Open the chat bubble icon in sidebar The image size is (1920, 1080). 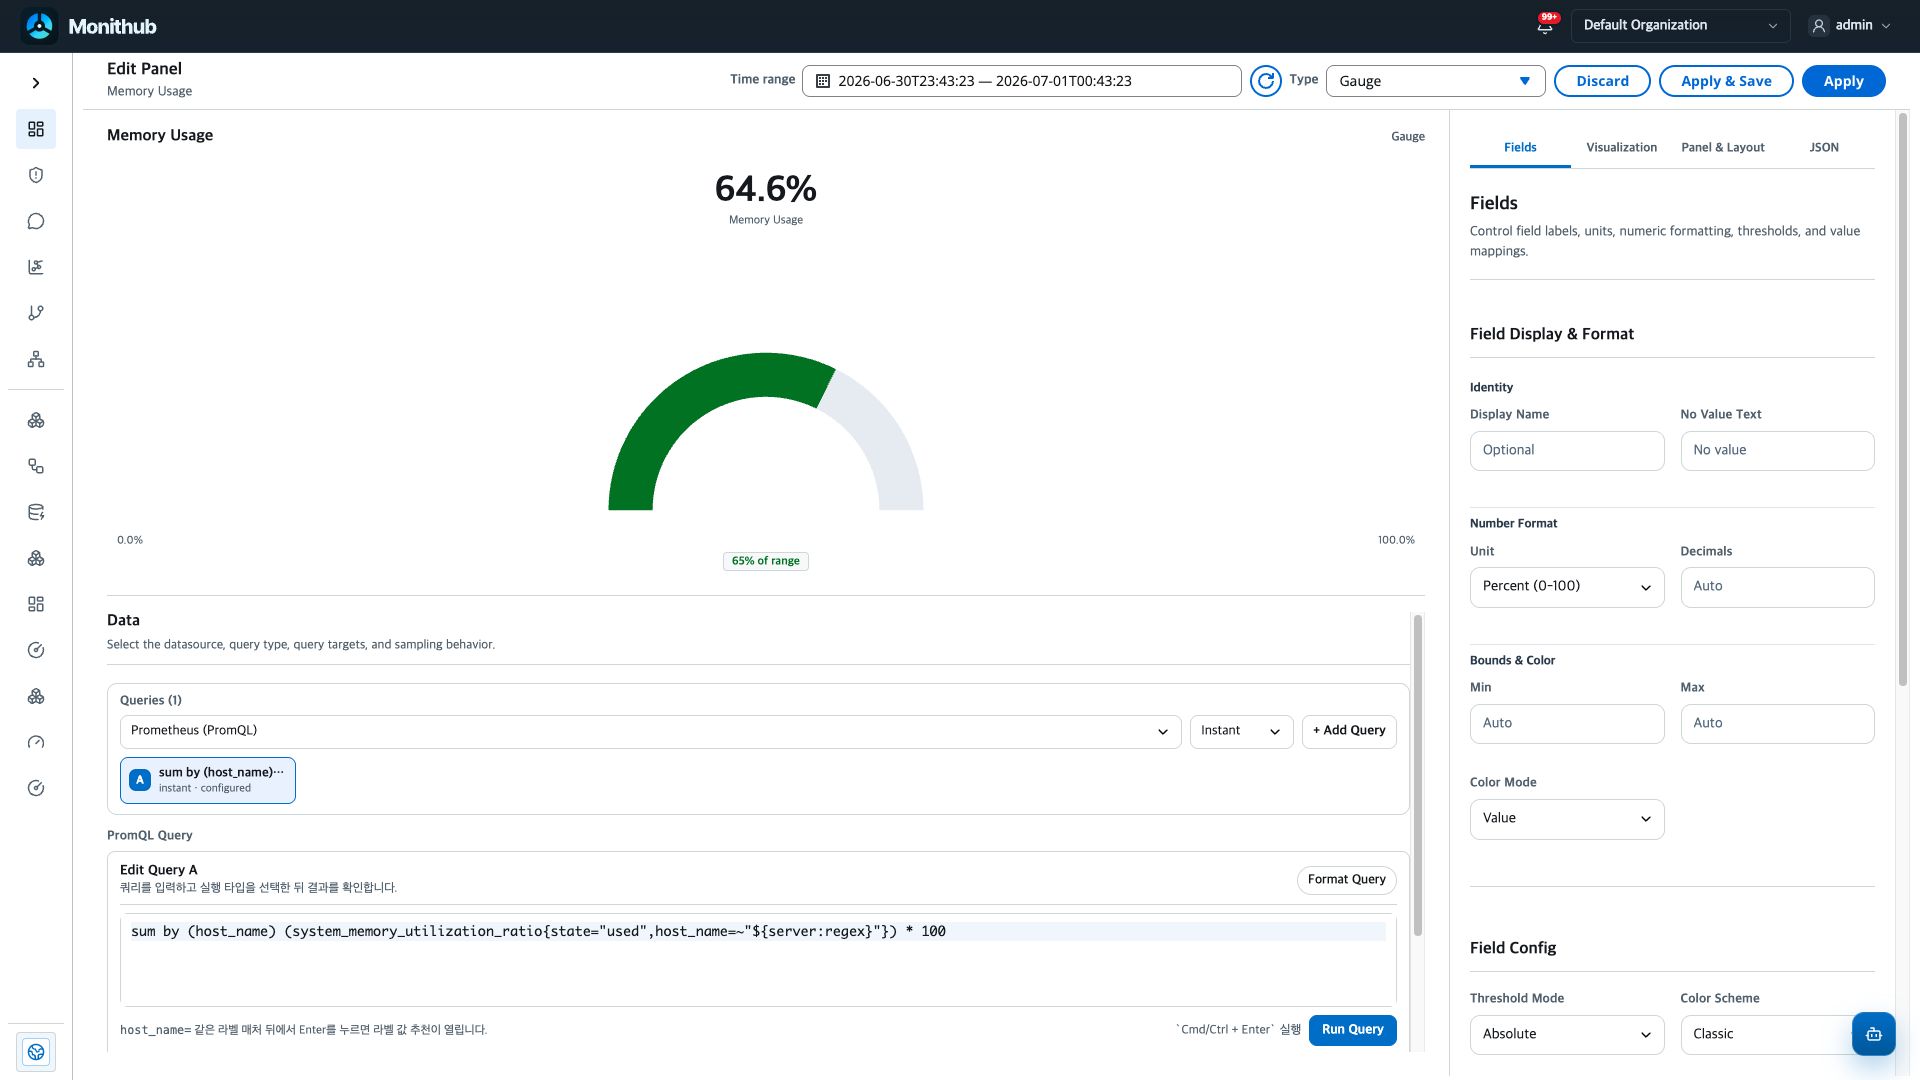[36, 221]
